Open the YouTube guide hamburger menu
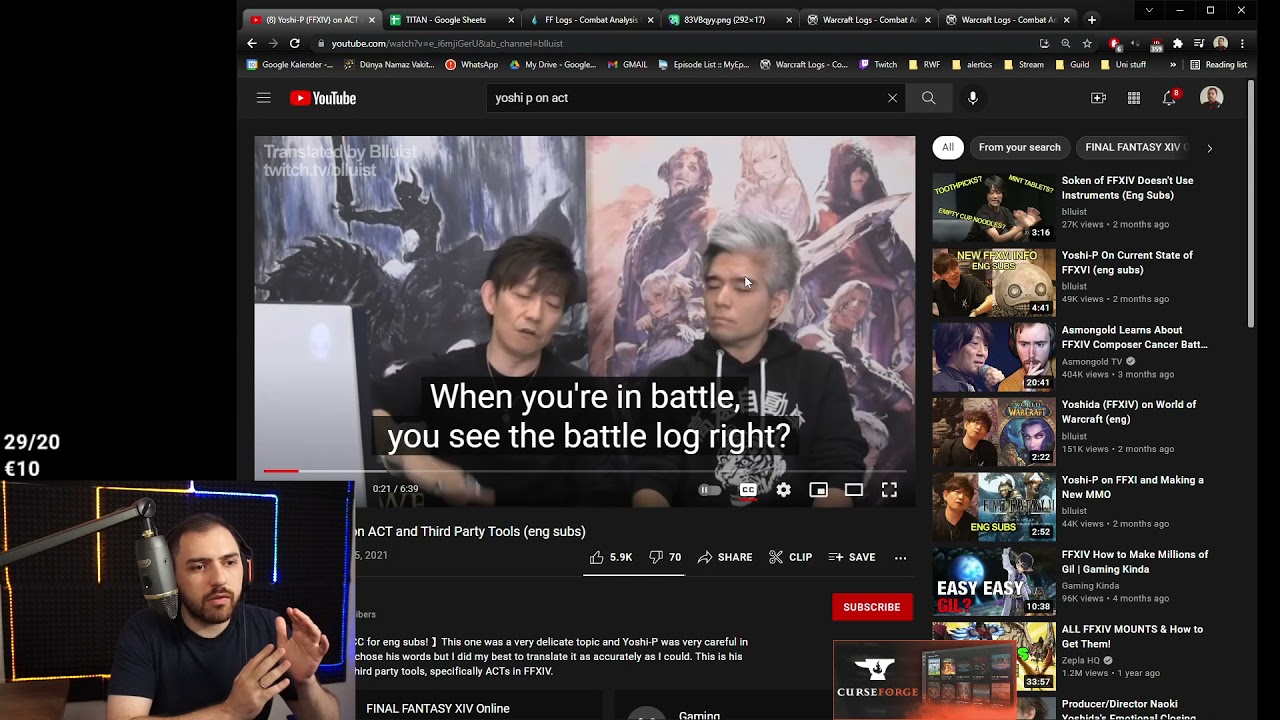Viewport: 1280px width, 720px height. tap(263, 98)
